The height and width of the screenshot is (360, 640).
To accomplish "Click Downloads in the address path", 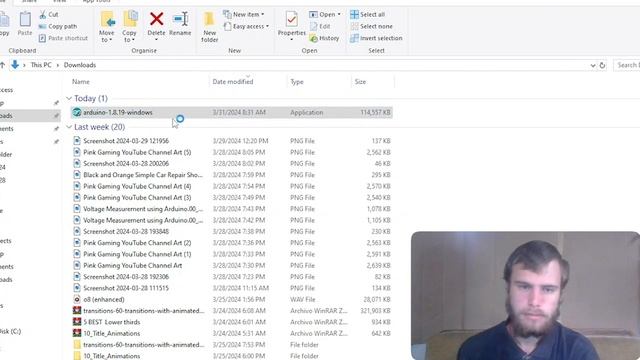I will [80, 65].
